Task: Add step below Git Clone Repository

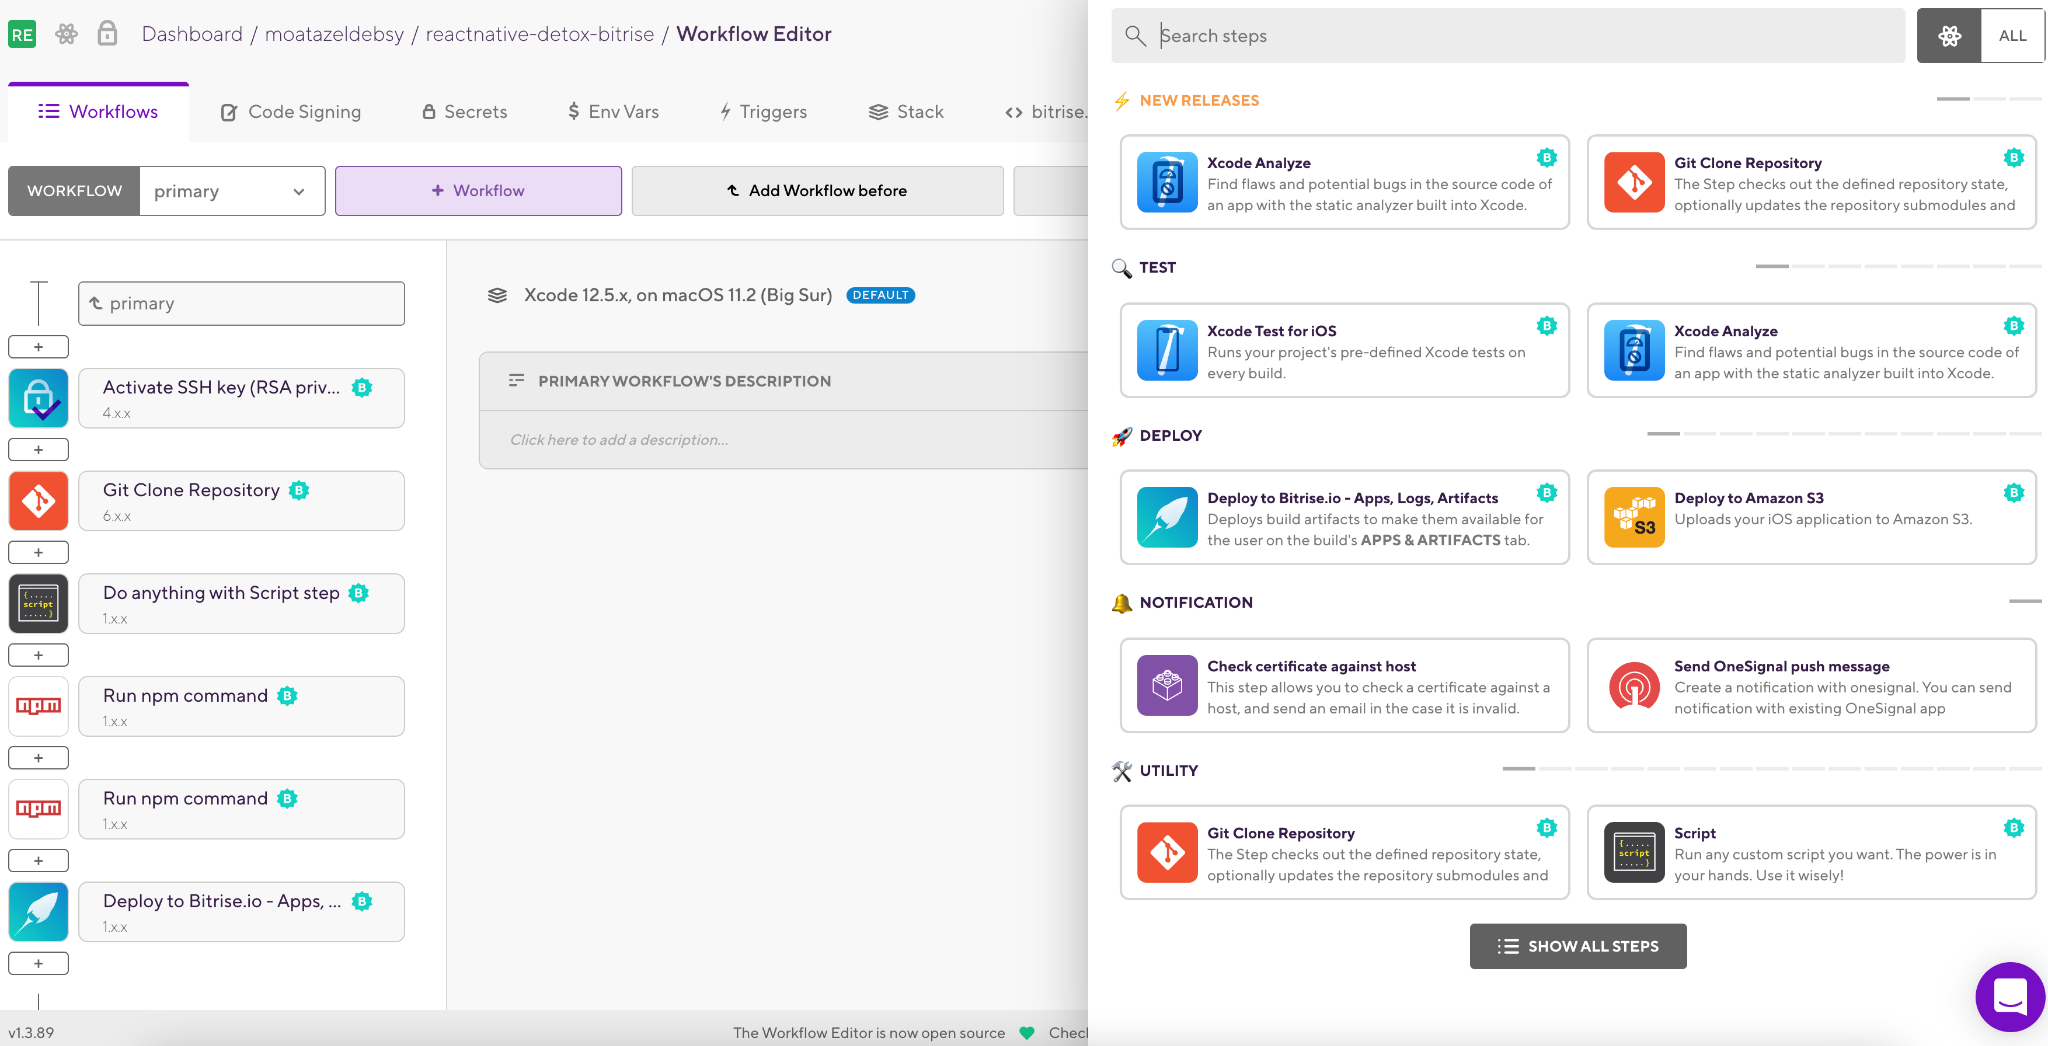Action: point(39,552)
